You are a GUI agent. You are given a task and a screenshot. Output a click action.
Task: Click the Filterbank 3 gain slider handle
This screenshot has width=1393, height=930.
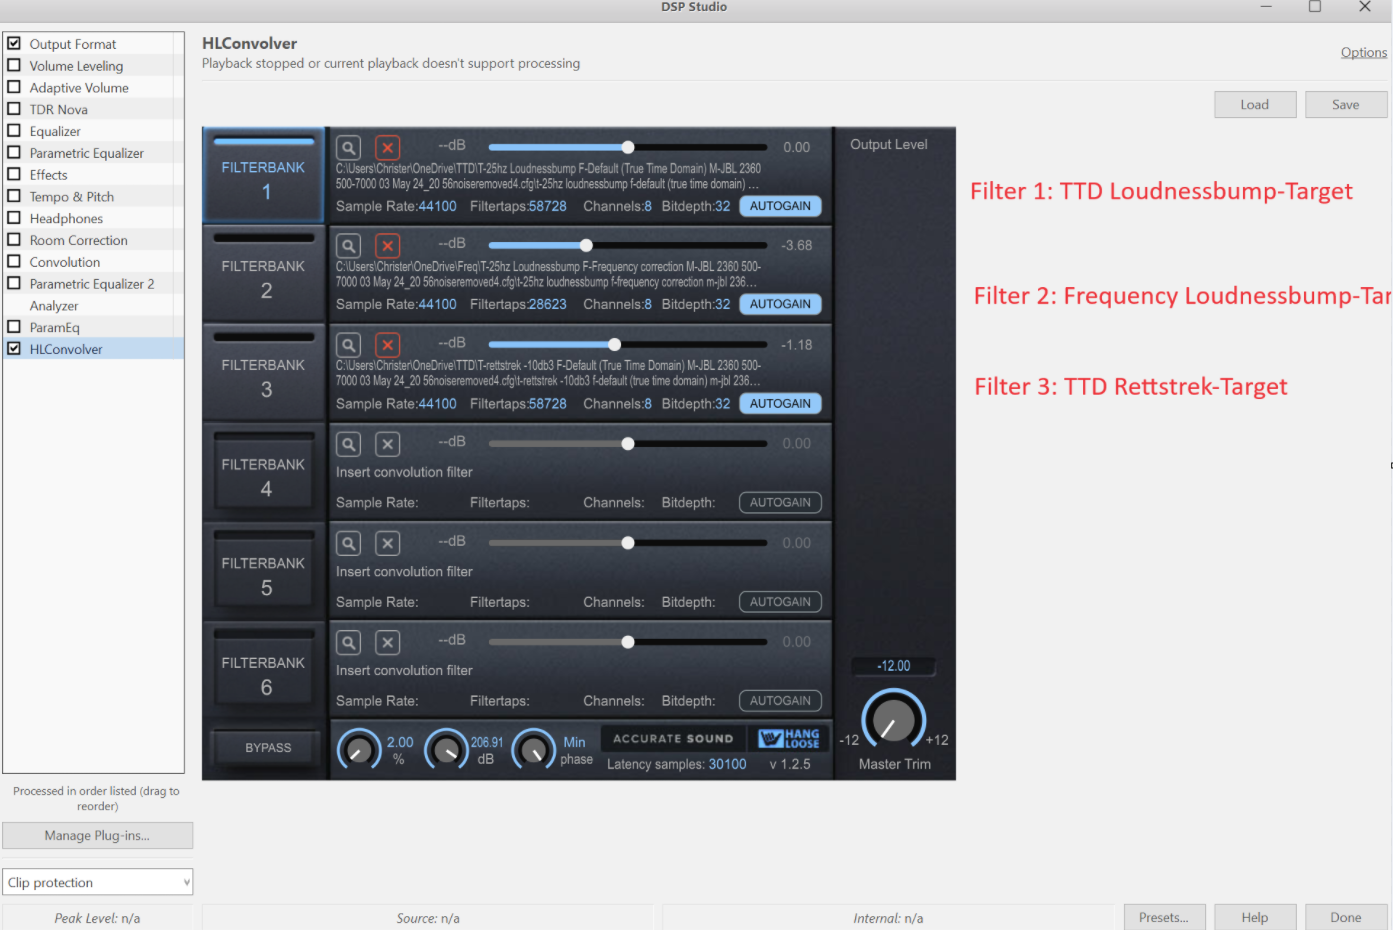click(x=615, y=344)
